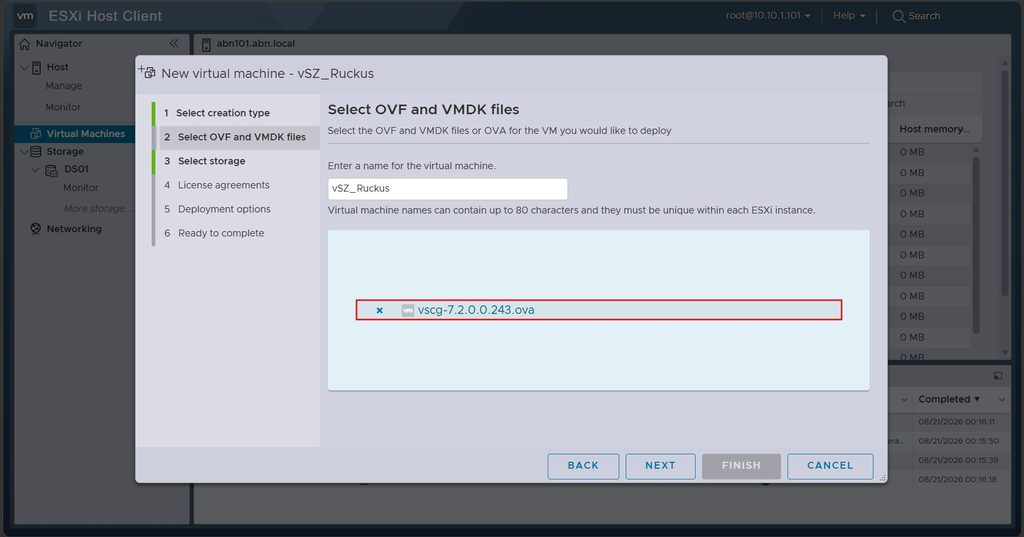This screenshot has width=1024, height=537.
Task: Click the disabled FINISH button
Action: (x=741, y=466)
